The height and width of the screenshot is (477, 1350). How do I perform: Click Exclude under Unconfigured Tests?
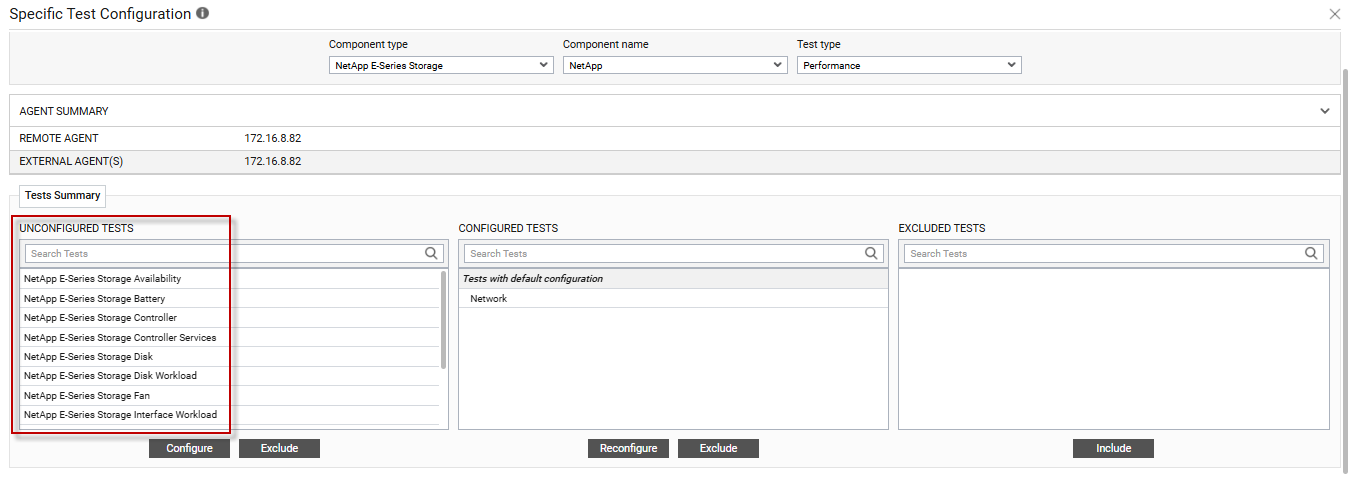tap(279, 448)
